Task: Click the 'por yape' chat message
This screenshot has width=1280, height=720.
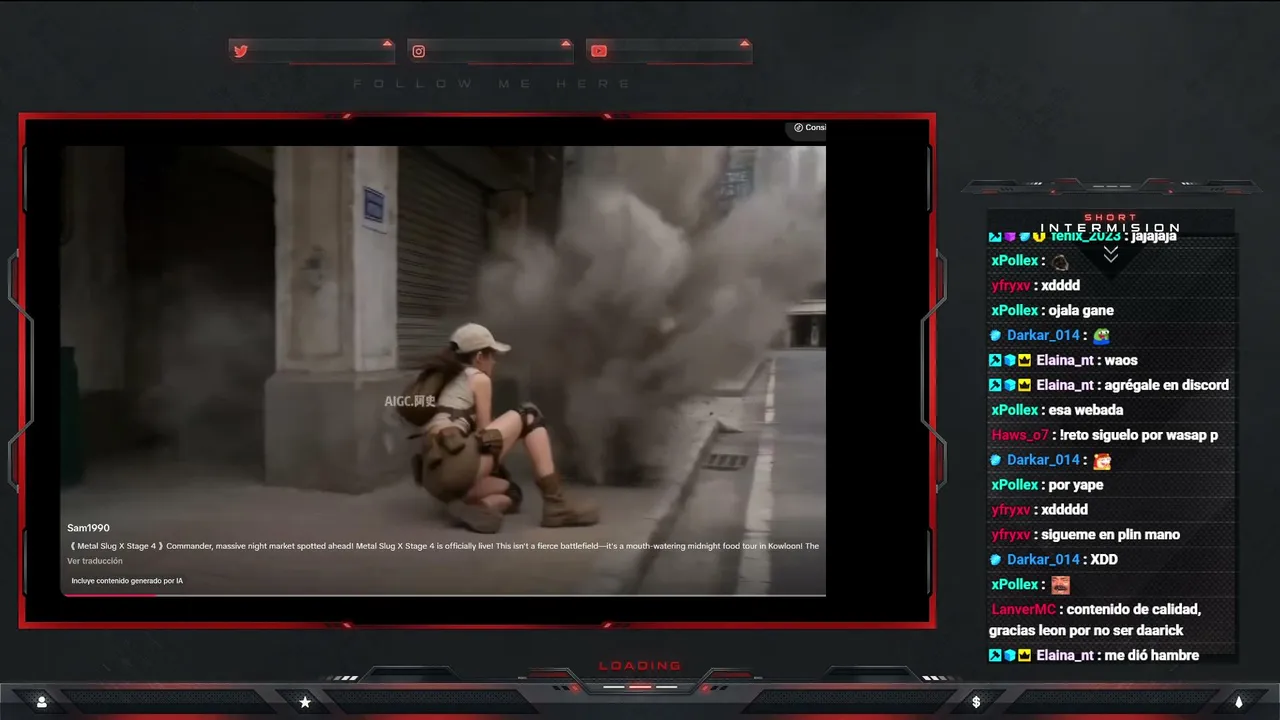Action: coord(1076,486)
